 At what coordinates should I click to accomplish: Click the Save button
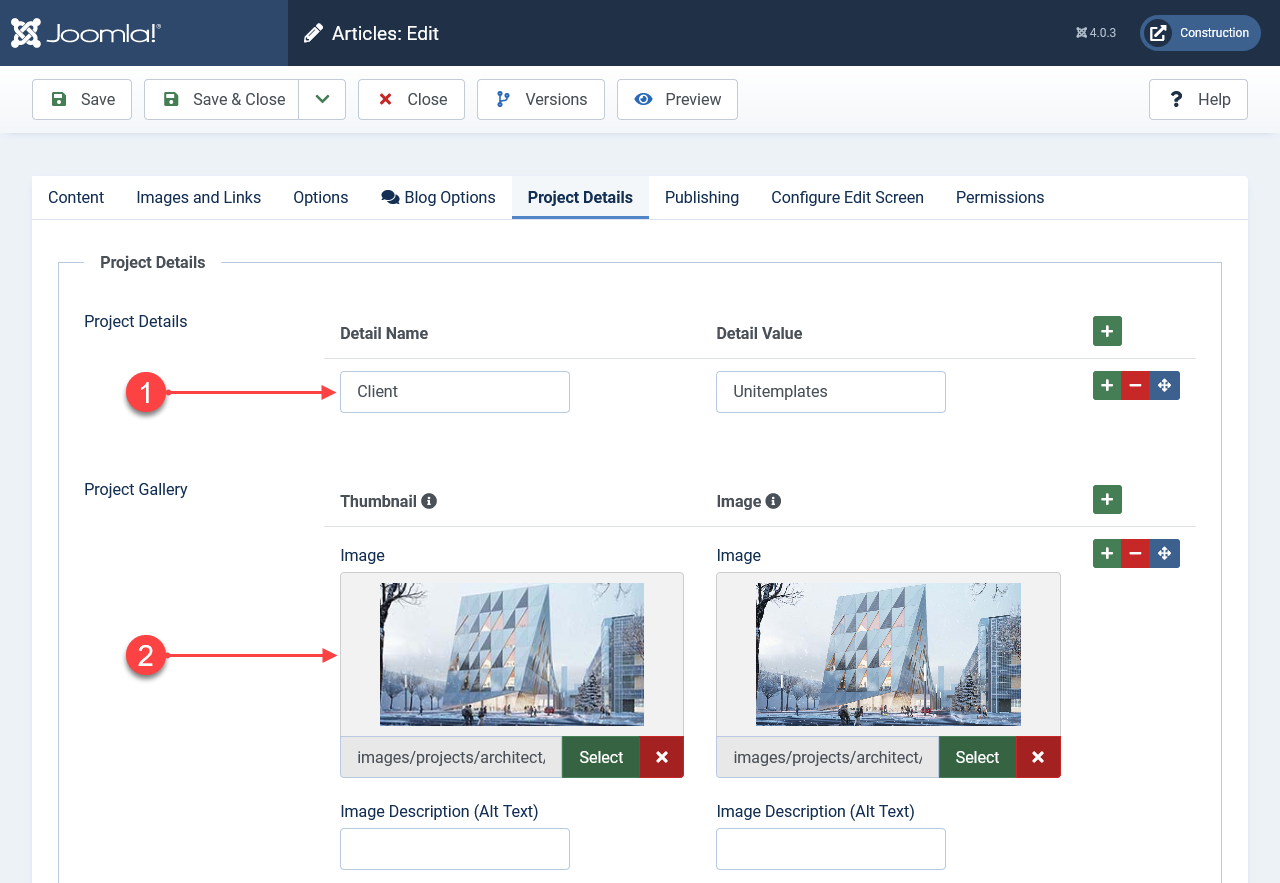pyautogui.click(x=82, y=99)
